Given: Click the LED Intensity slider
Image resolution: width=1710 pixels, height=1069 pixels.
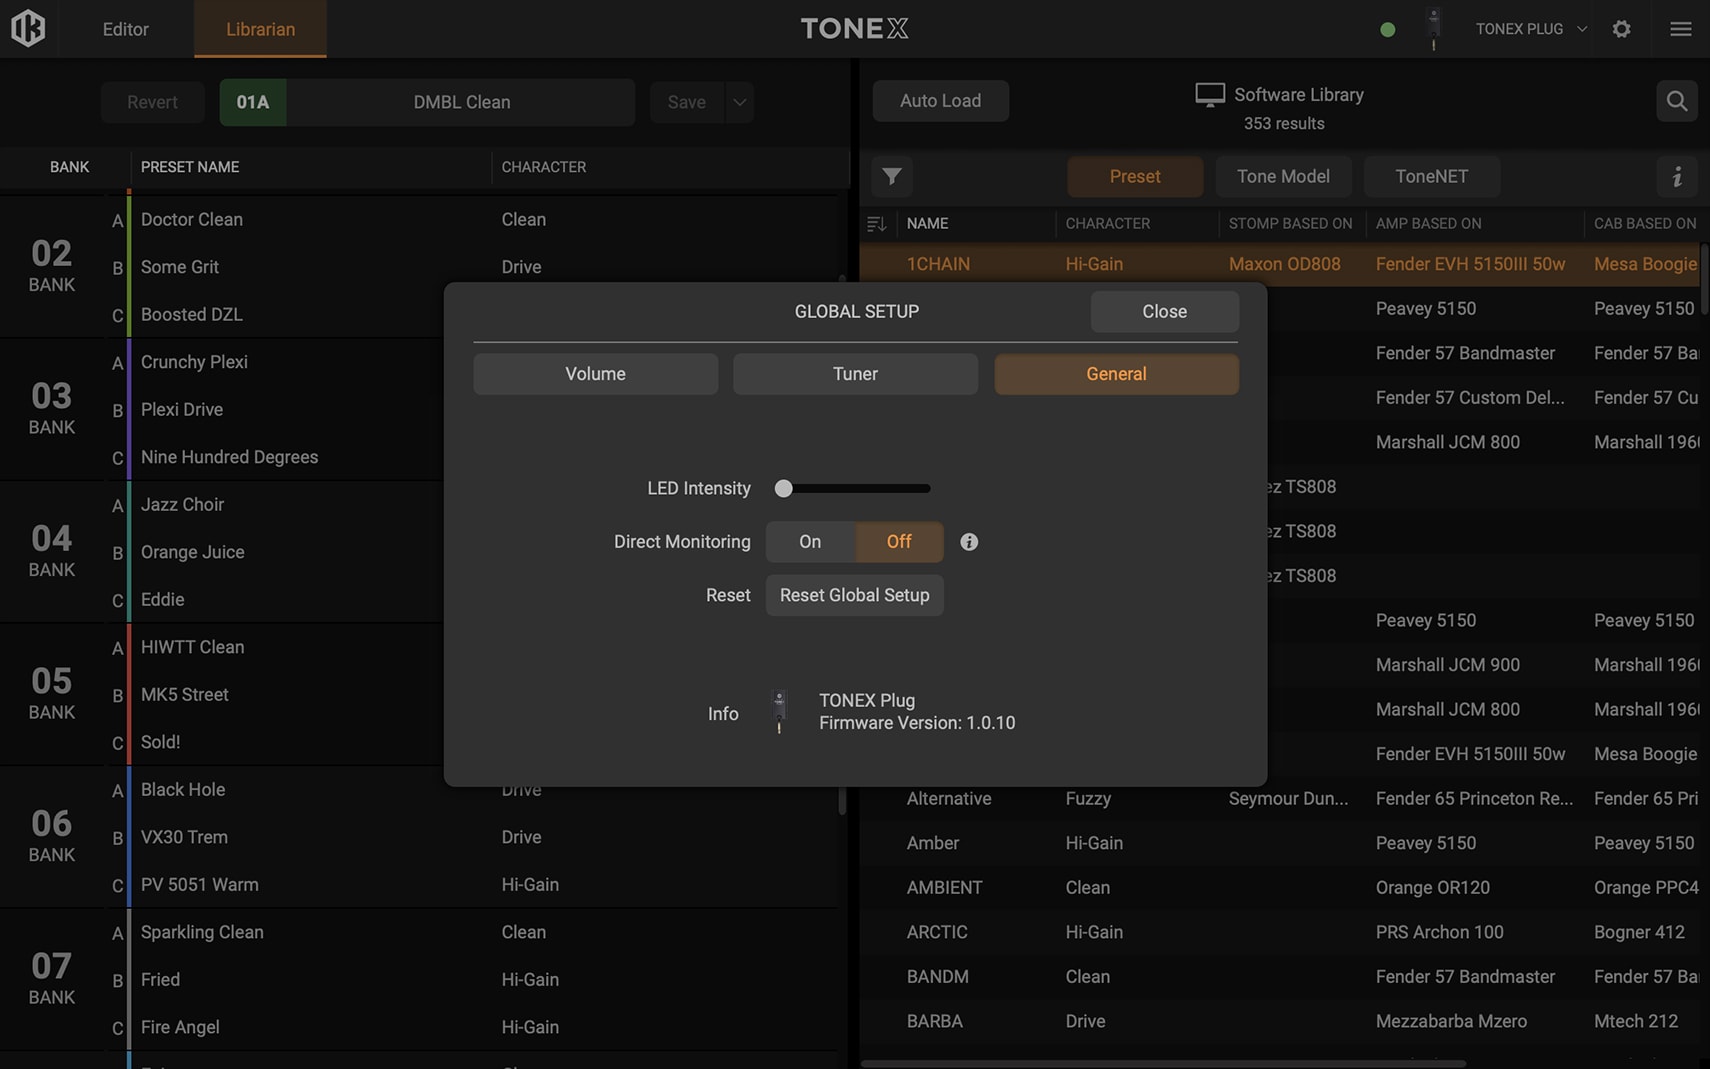Looking at the screenshot, I should 855,489.
